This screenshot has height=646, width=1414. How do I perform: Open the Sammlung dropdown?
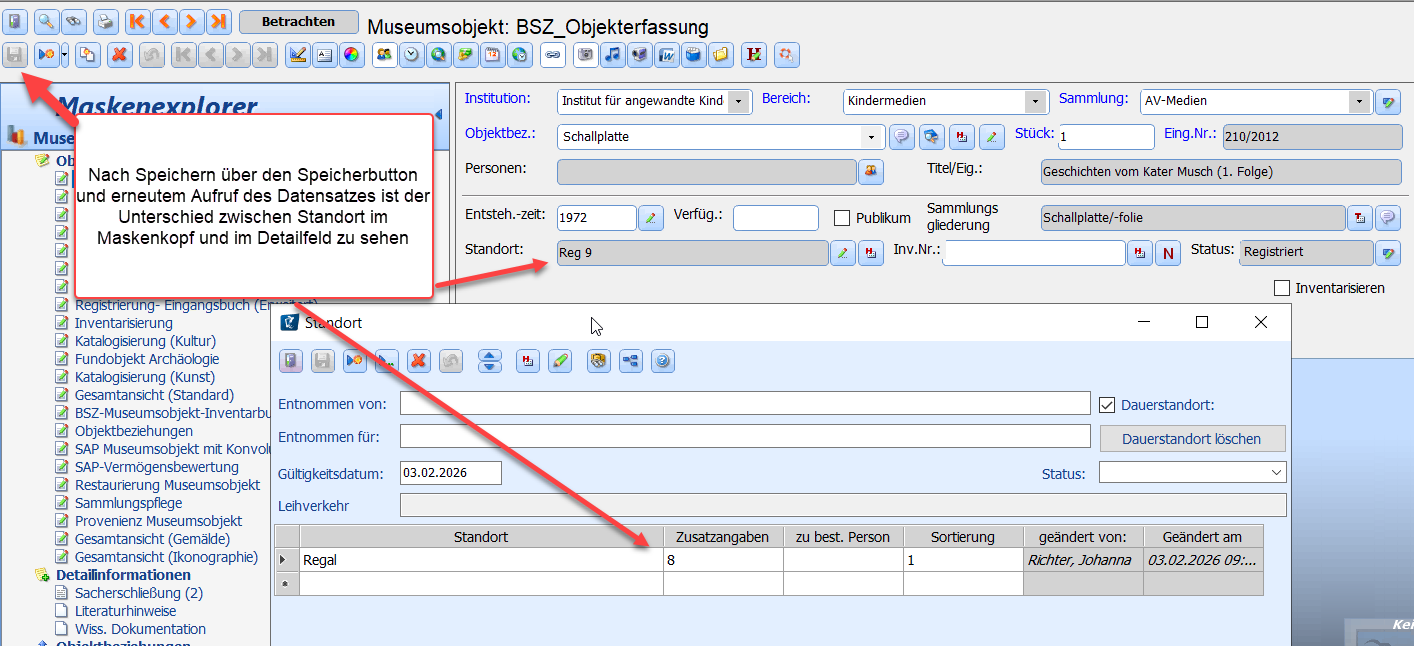[1358, 101]
